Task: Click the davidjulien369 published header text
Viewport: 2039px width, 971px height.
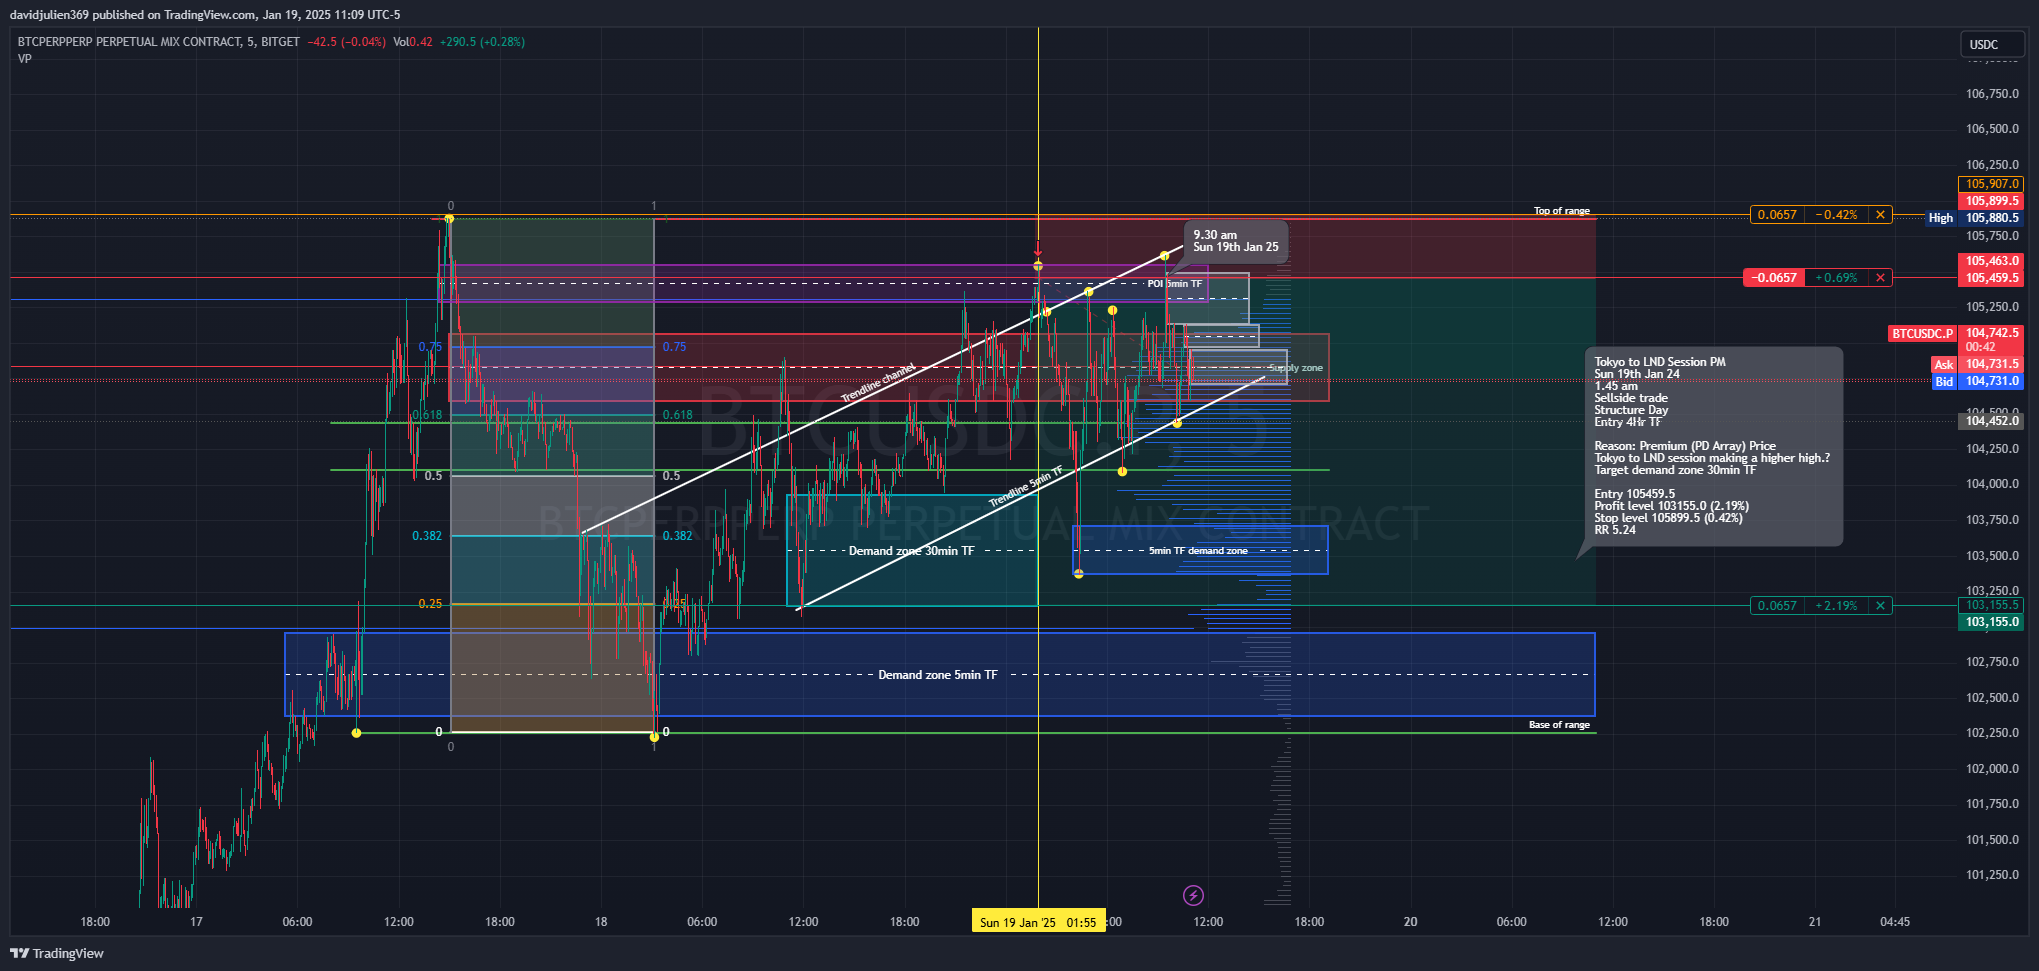Action: point(205,15)
